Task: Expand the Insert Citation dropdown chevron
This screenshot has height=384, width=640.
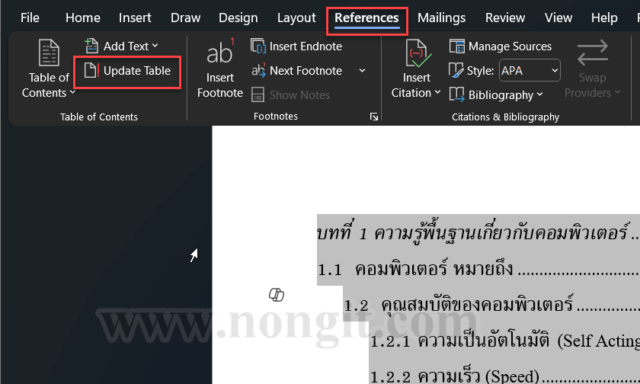Action: click(x=437, y=93)
